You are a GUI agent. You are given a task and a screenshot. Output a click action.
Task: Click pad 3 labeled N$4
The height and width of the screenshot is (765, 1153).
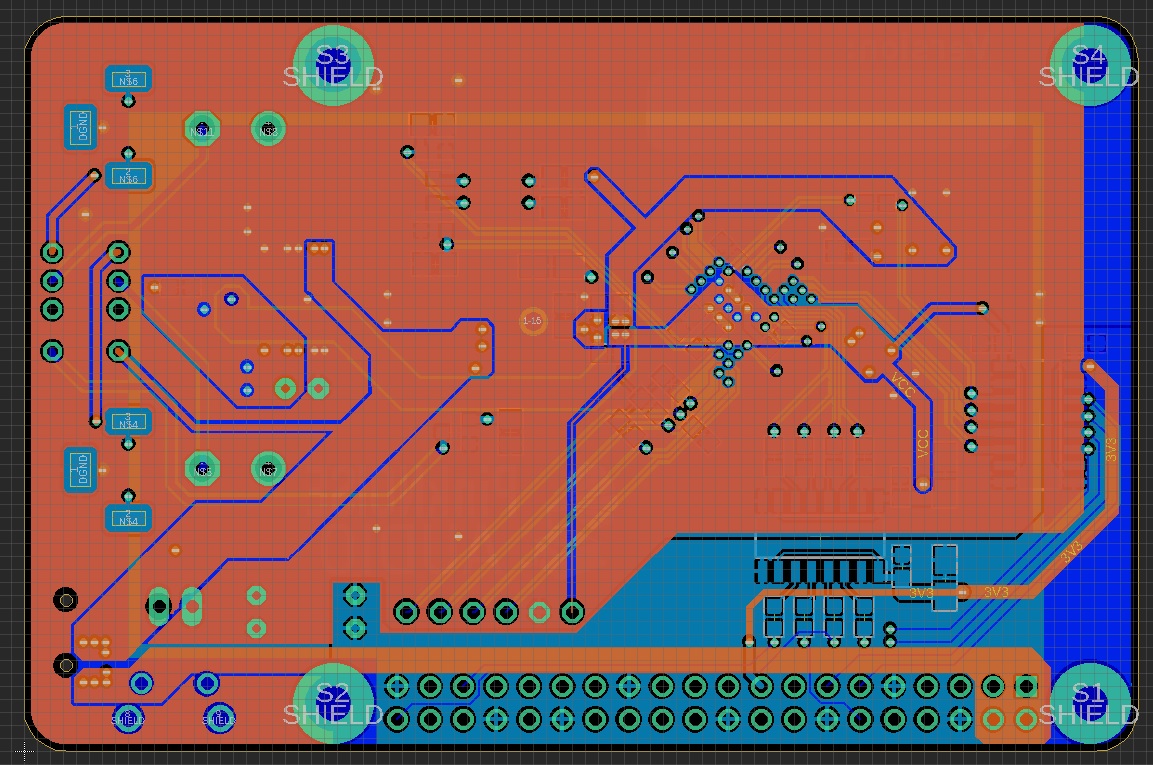(129, 421)
